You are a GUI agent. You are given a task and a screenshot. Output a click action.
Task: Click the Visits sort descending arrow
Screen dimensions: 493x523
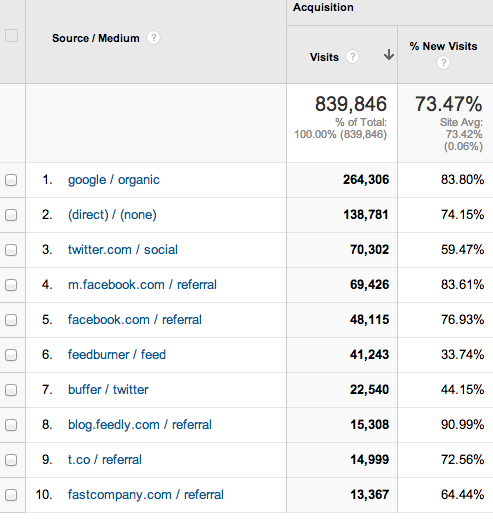coord(389,55)
